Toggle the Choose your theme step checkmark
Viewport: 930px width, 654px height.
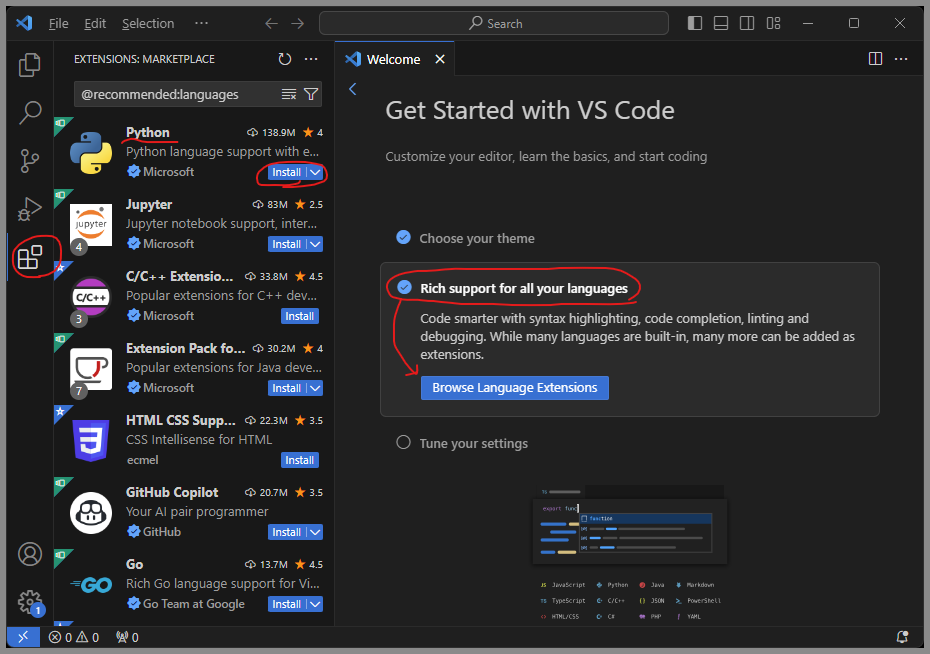[403, 237]
